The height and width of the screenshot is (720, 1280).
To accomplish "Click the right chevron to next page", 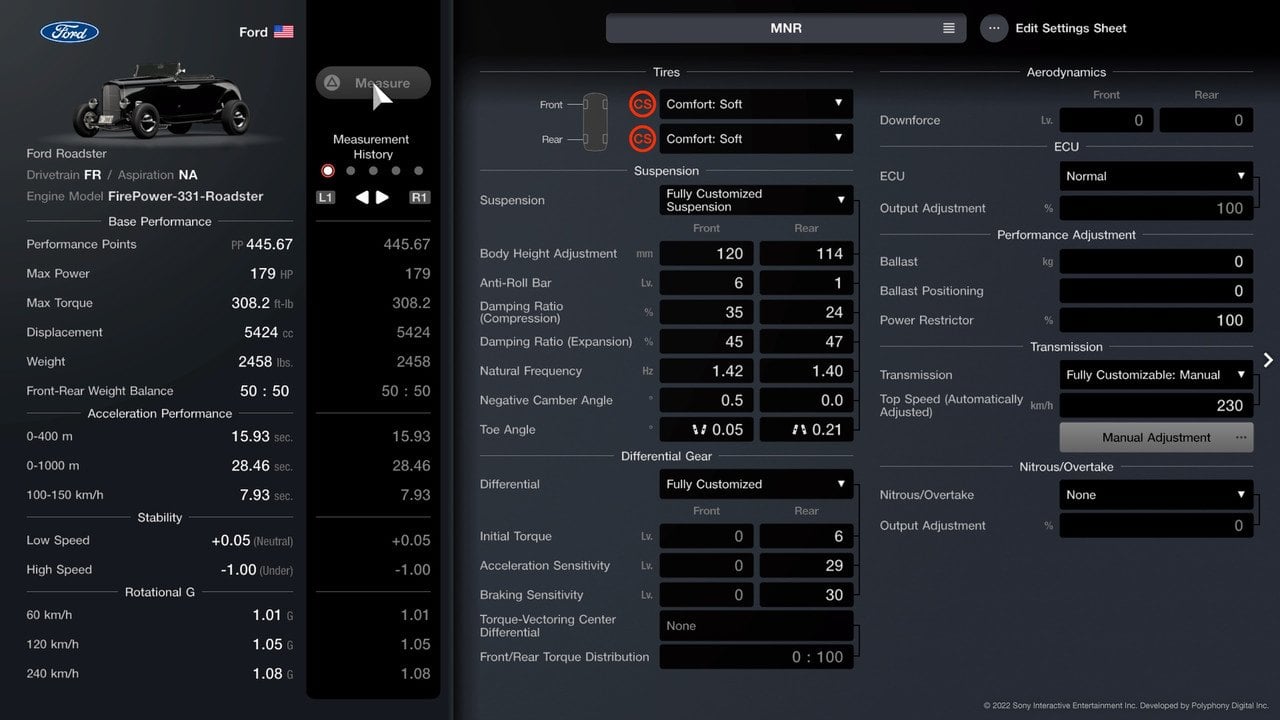I will [1268, 360].
